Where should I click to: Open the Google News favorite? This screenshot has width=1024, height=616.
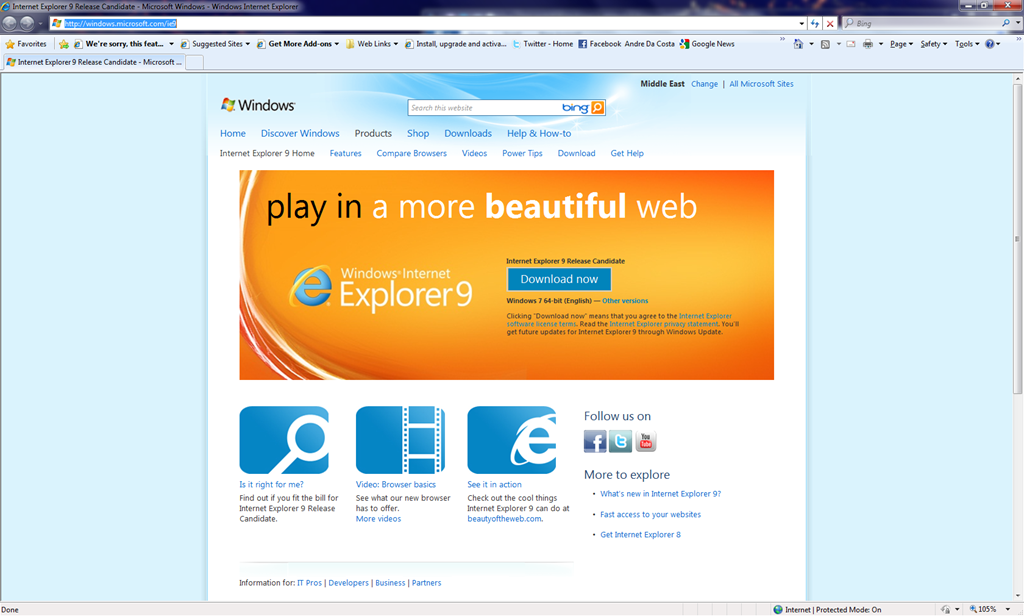[x=707, y=44]
